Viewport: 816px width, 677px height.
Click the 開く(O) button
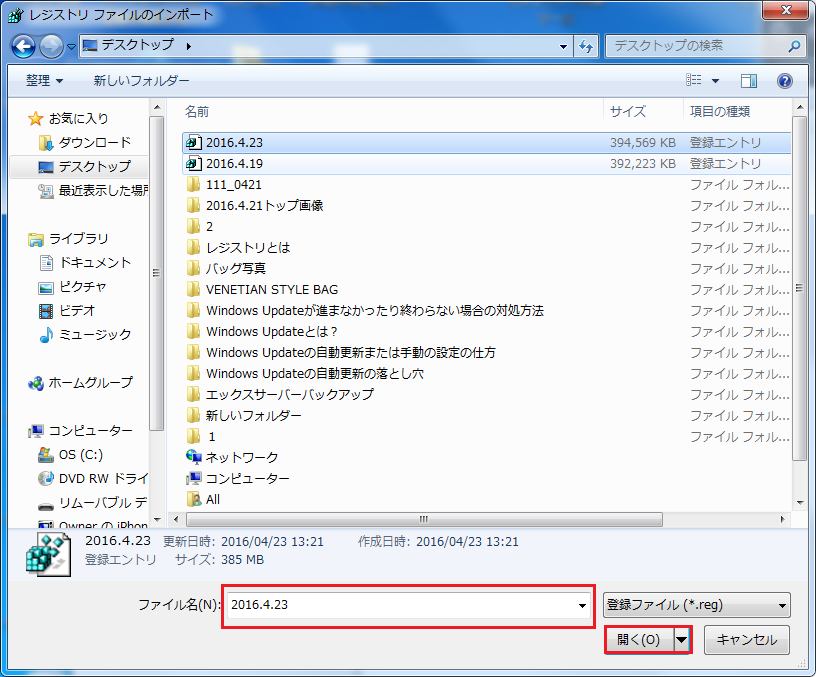(639, 640)
